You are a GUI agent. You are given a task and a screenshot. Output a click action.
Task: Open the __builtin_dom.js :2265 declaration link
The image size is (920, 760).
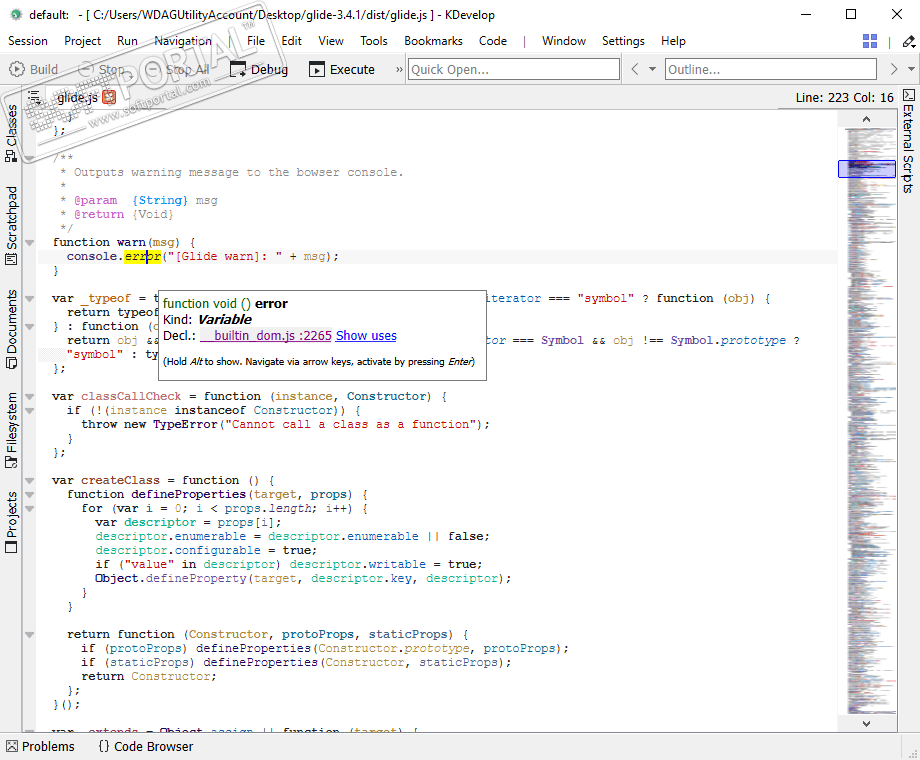pyautogui.click(x=265, y=336)
